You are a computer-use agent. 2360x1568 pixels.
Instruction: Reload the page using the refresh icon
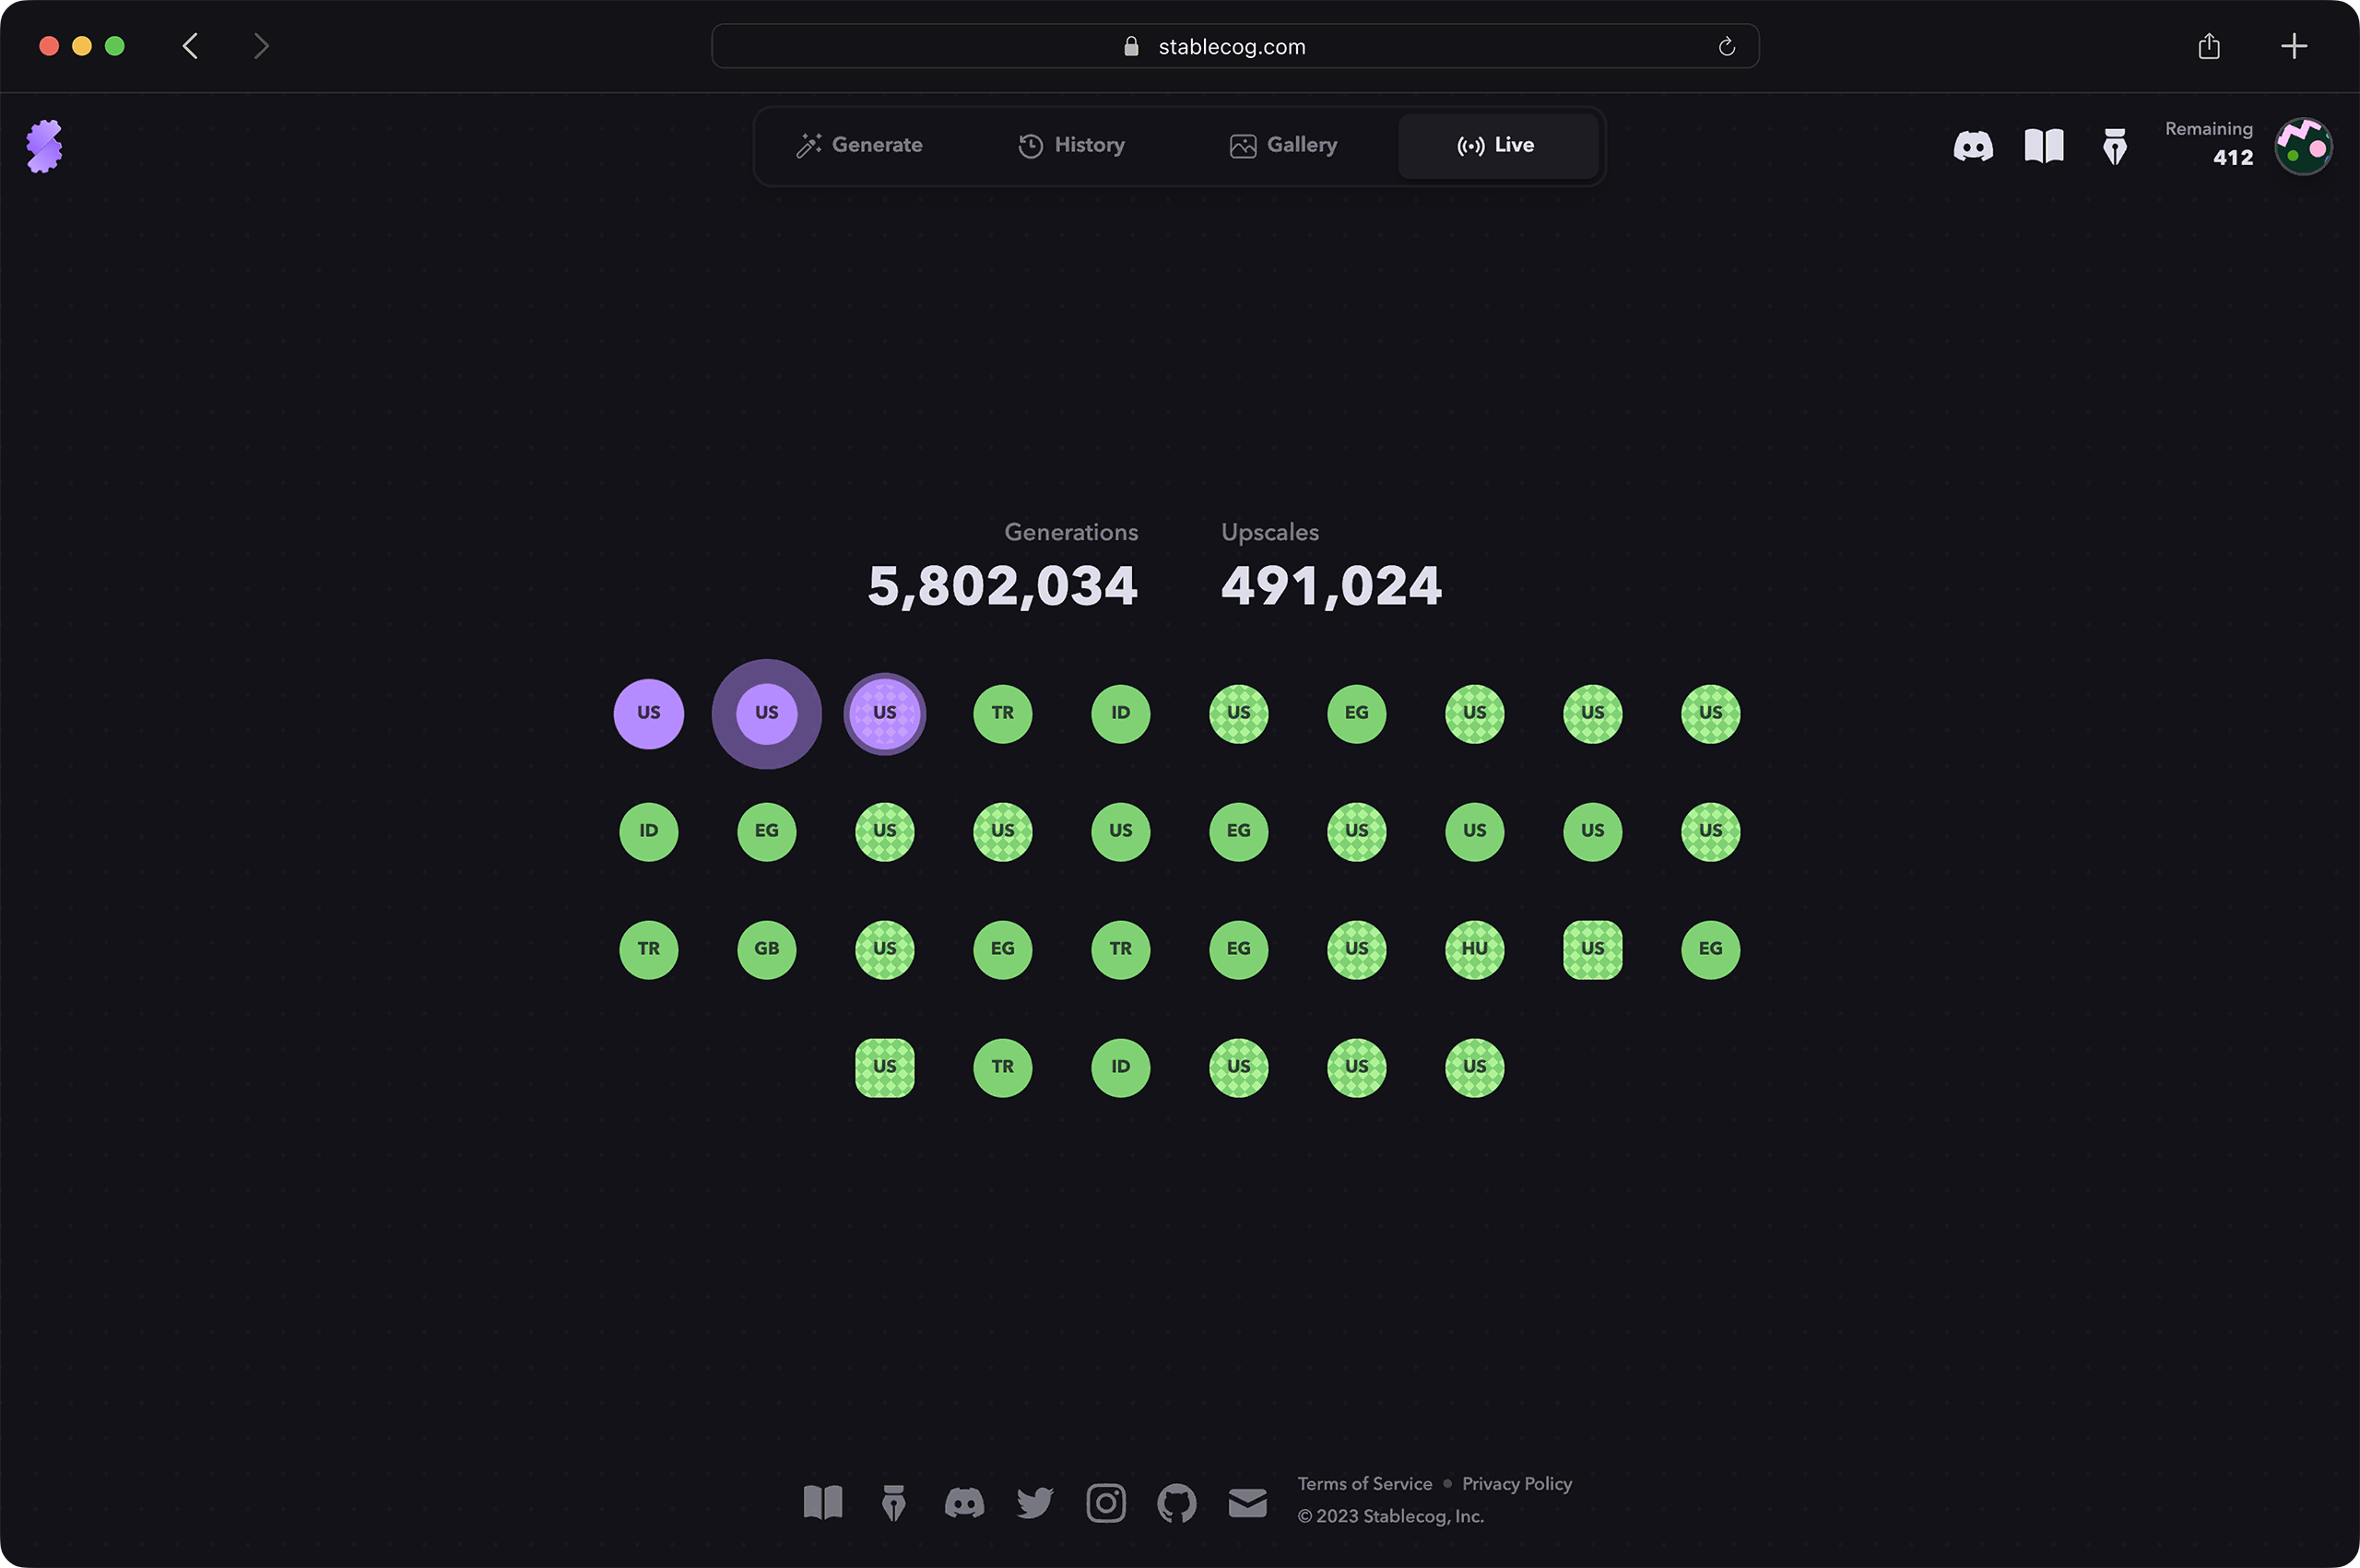[1726, 47]
